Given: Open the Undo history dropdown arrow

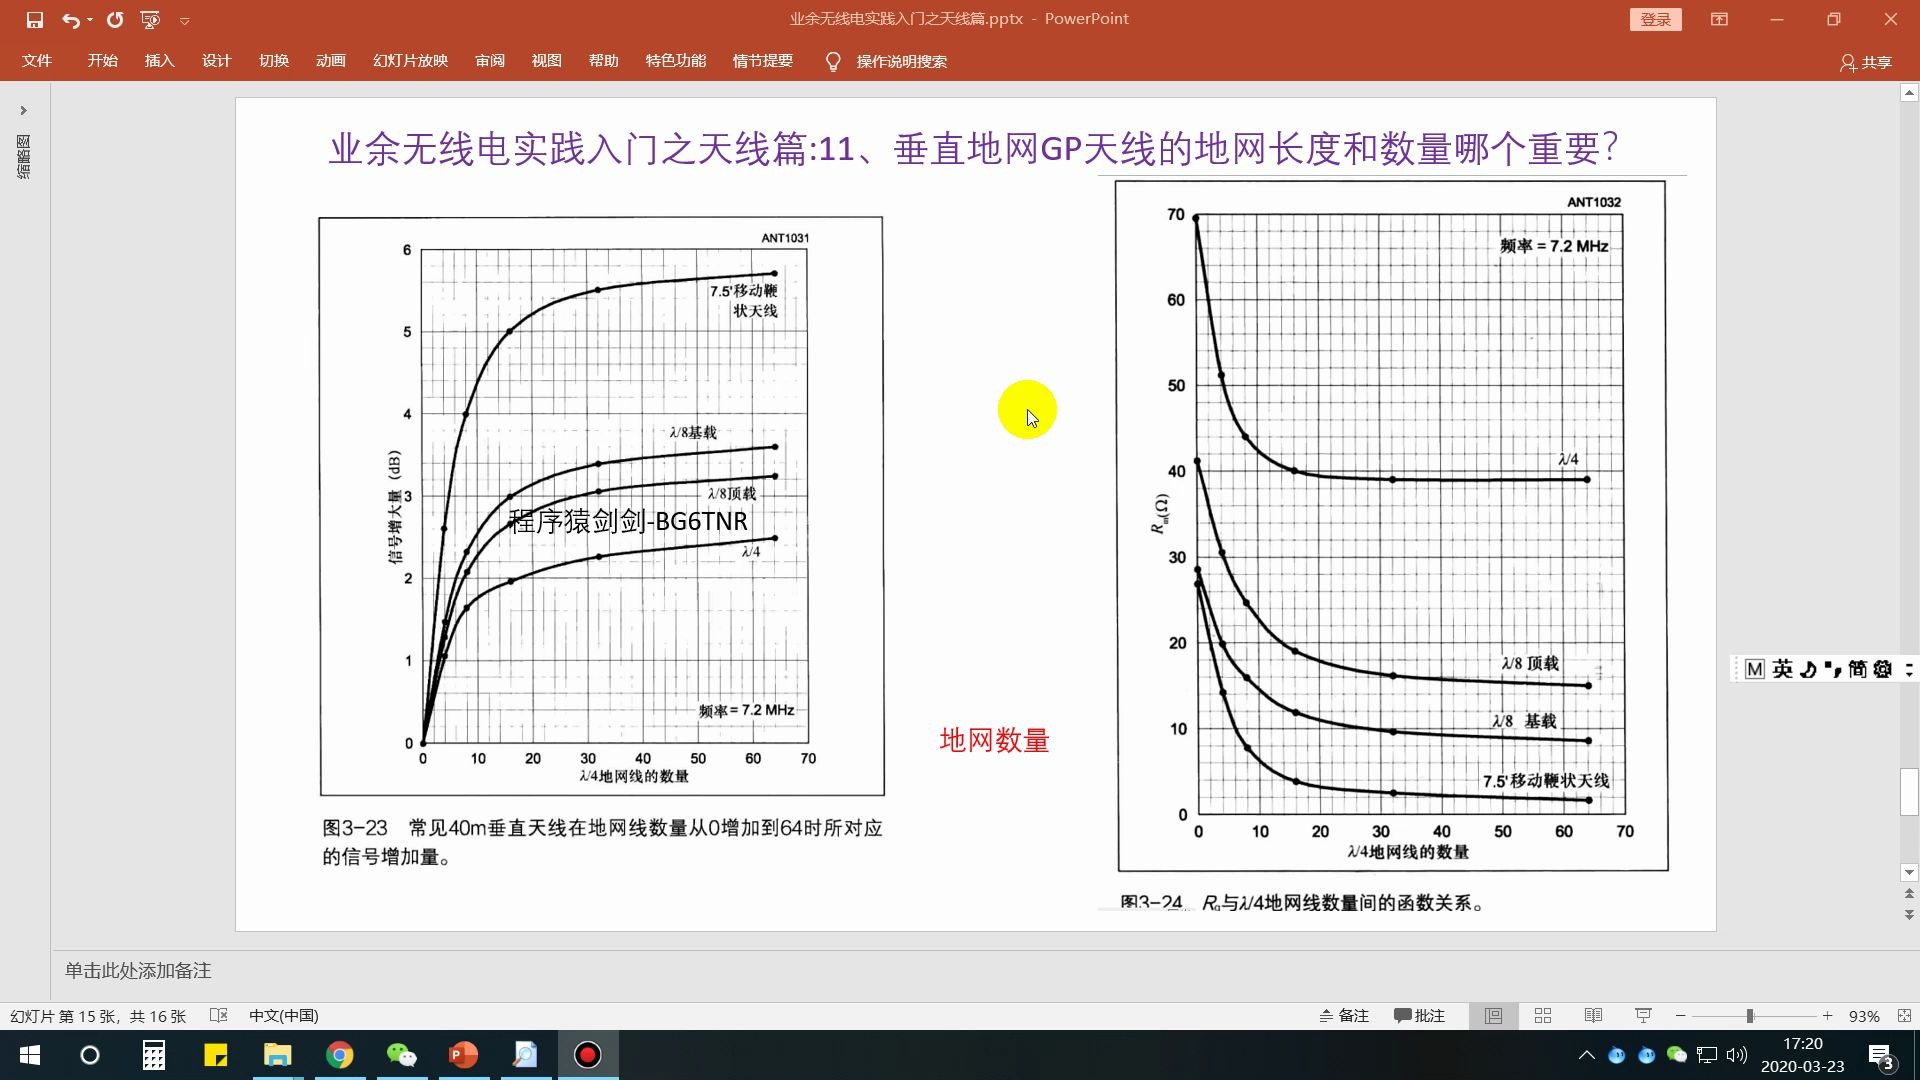Looking at the screenshot, I should click(x=90, y=20).
